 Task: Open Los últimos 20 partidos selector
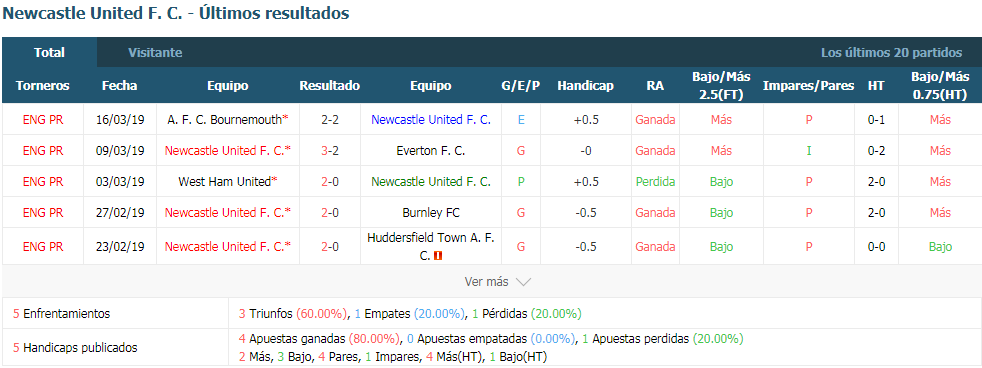click(891, 53)
